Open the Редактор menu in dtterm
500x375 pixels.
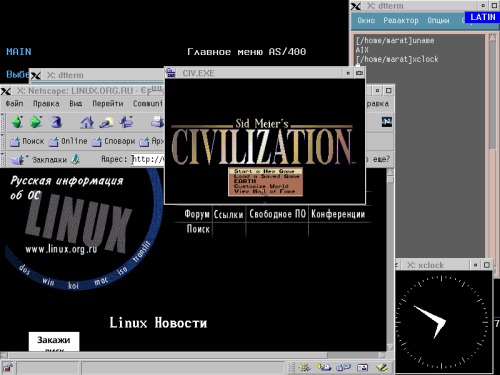pyautogui.click(x=401, y=21)
